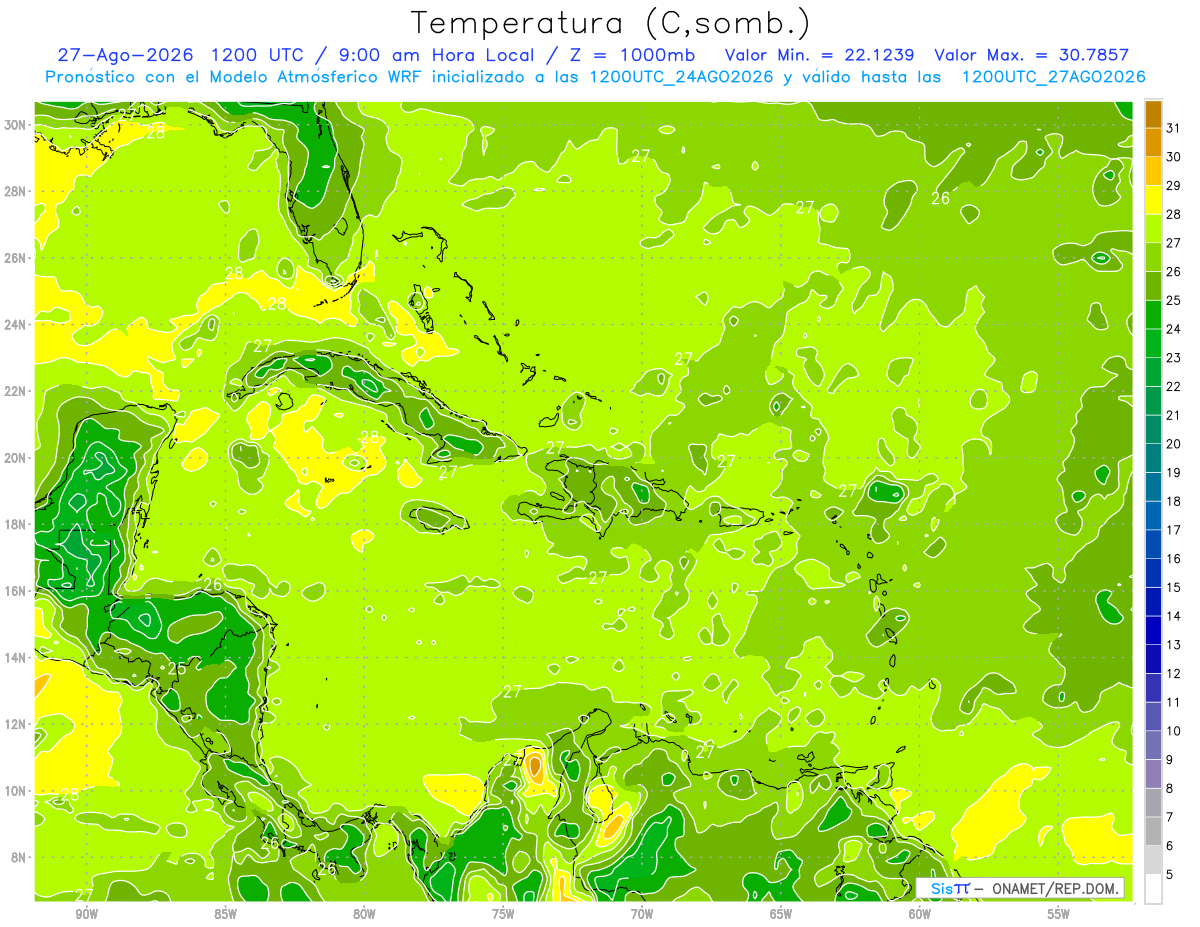This screenshot has height=927, width=1200.
Task: Click the legend value '24'
Action: click(x=1174, y=328)
